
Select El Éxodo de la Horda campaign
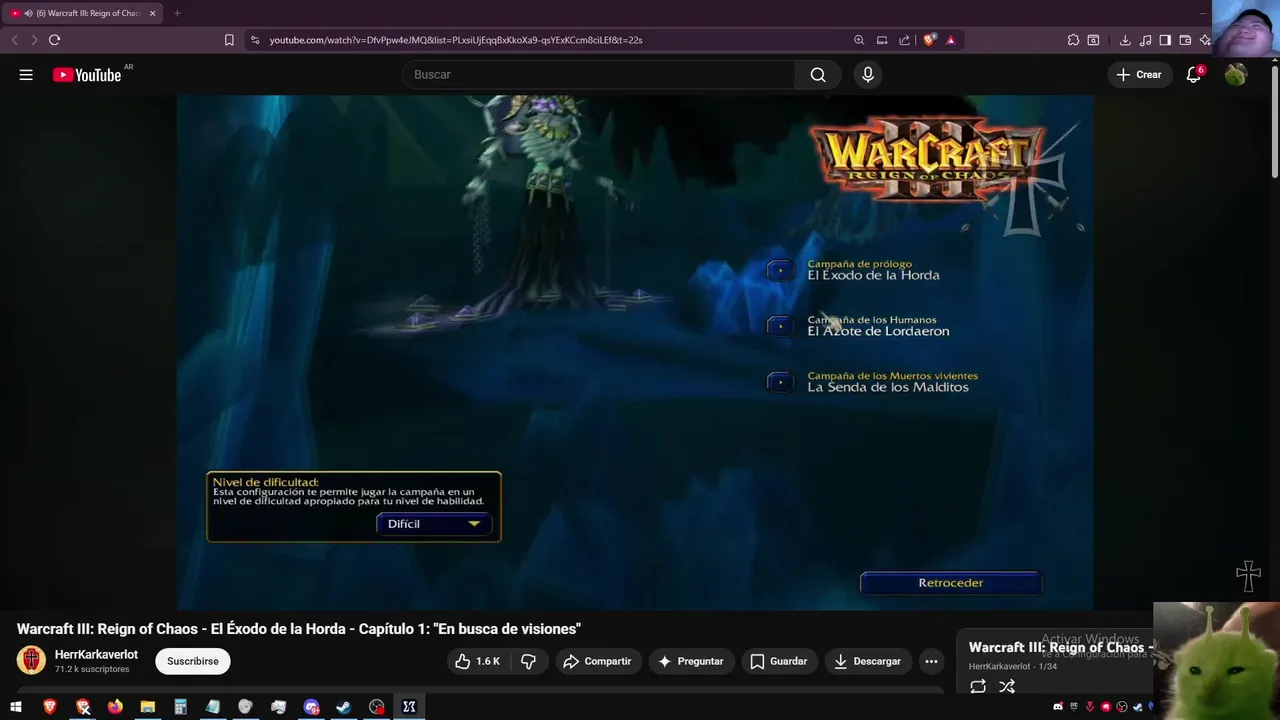873,270
